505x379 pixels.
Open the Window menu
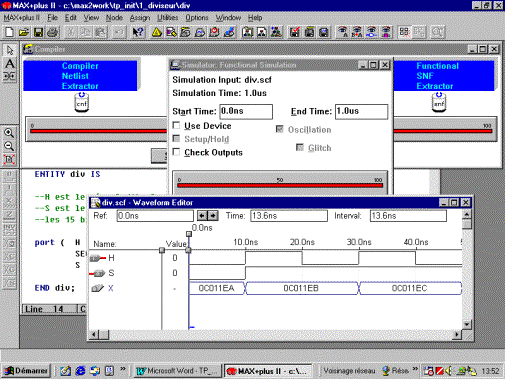click(228, 18)
